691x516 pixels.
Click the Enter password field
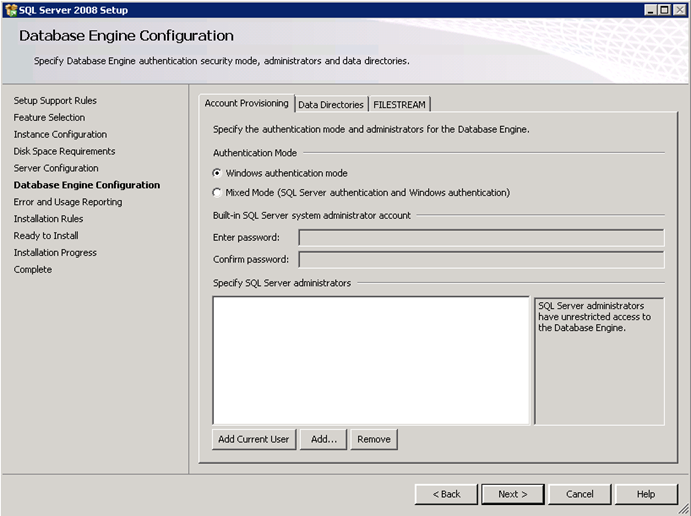[x=481, y=238]
